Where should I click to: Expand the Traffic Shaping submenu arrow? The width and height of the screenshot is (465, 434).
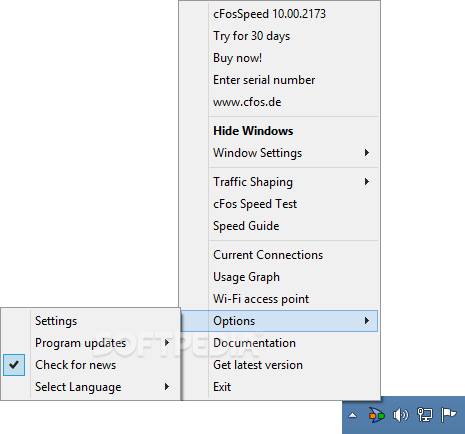pos(367,182)
